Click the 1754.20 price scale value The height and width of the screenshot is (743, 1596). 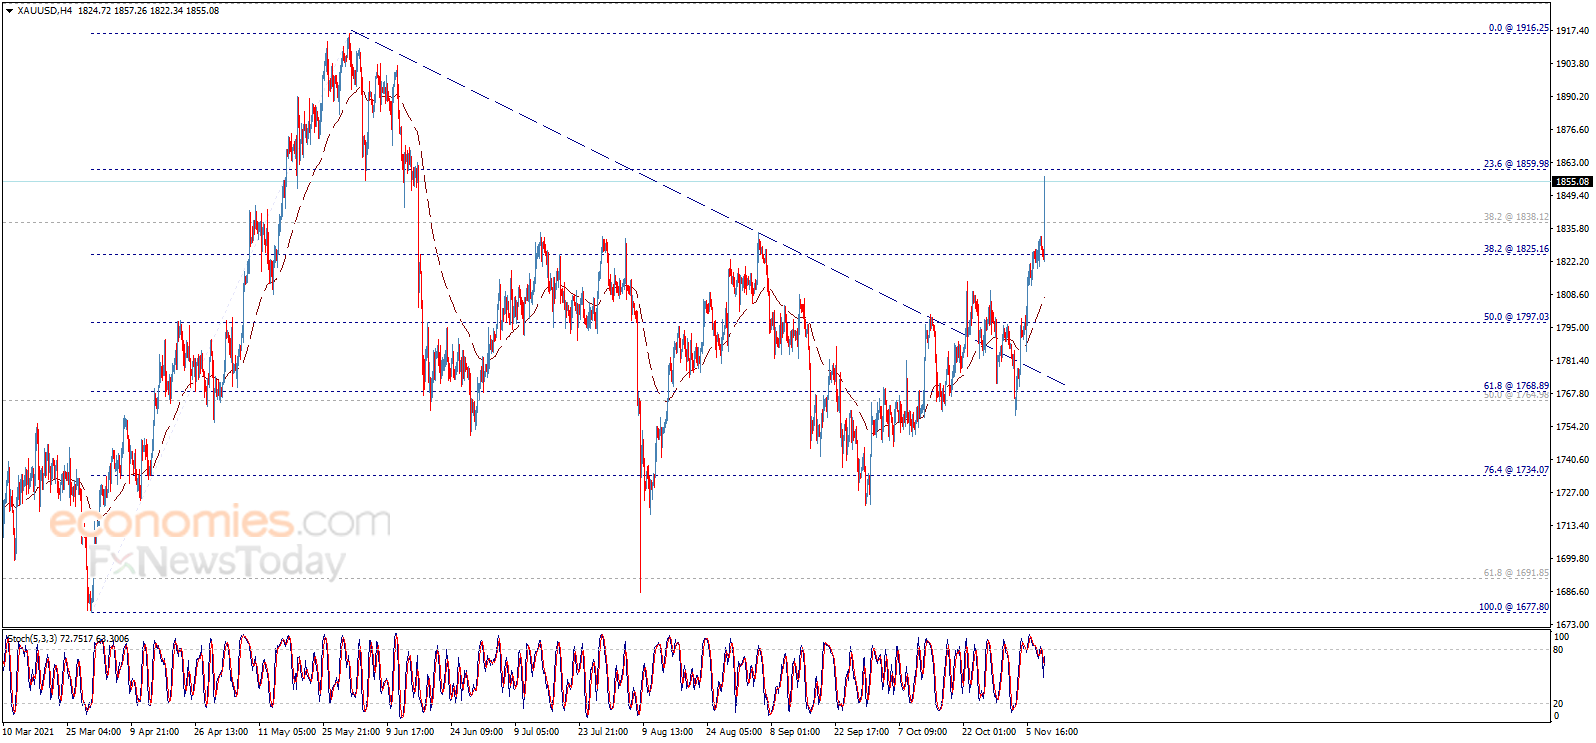pos(1572,427)
